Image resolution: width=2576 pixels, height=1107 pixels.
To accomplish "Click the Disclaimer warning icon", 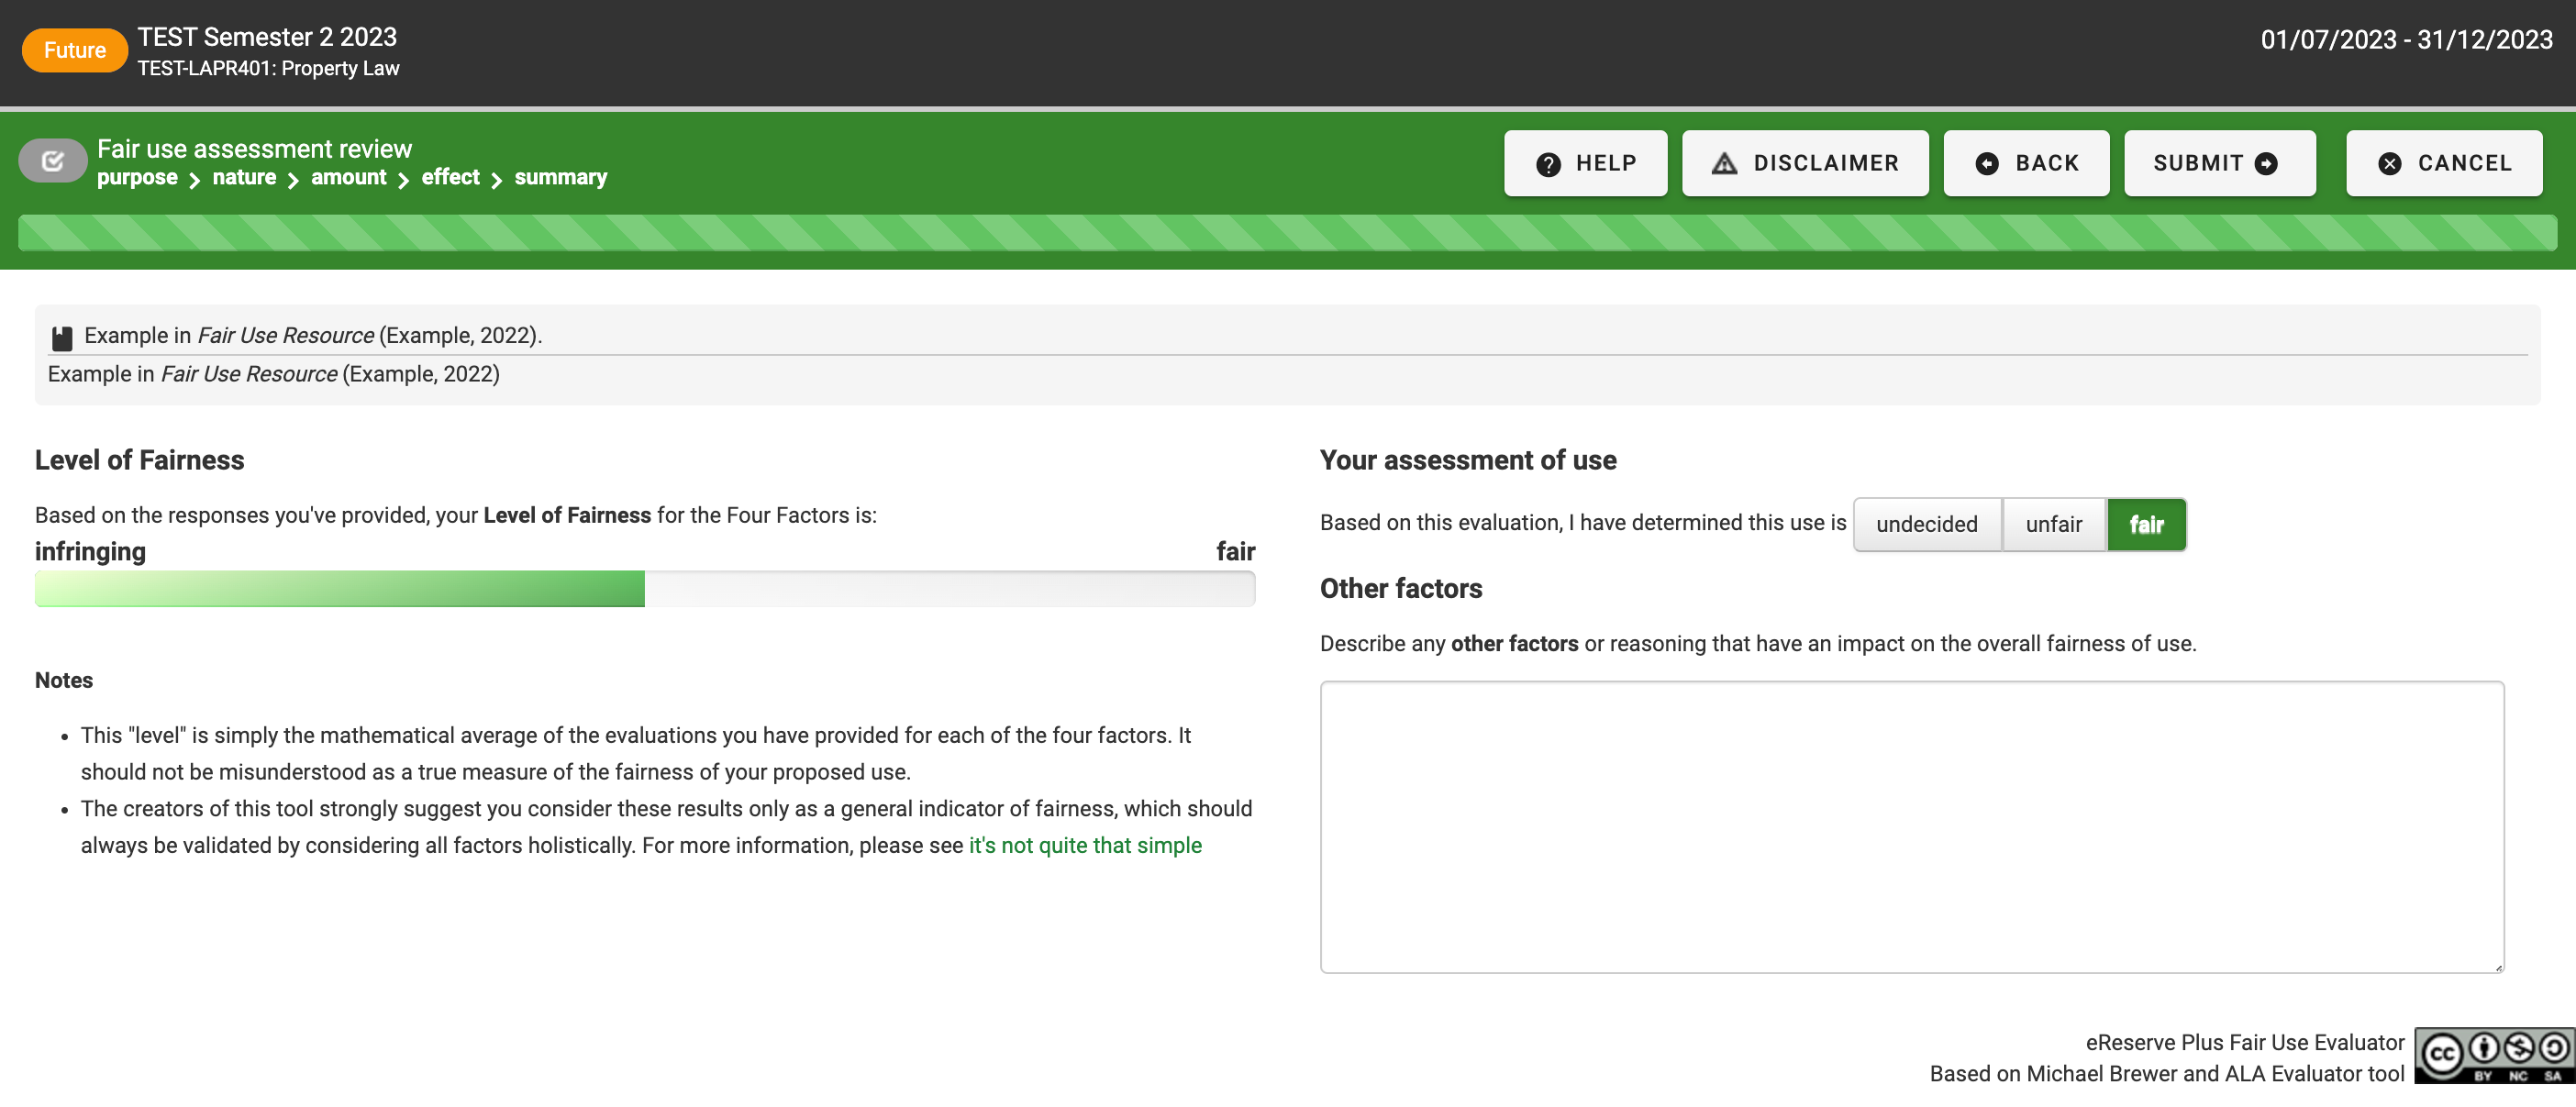I will click(x=1724, y=162).
